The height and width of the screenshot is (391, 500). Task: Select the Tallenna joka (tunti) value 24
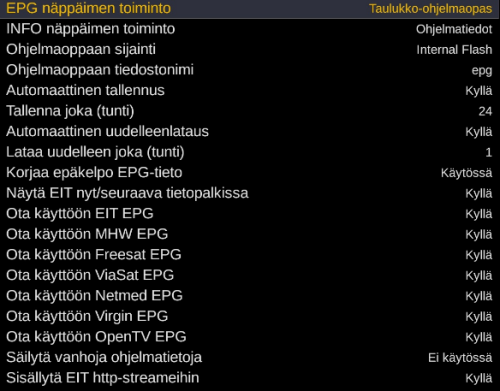[485, 111]
